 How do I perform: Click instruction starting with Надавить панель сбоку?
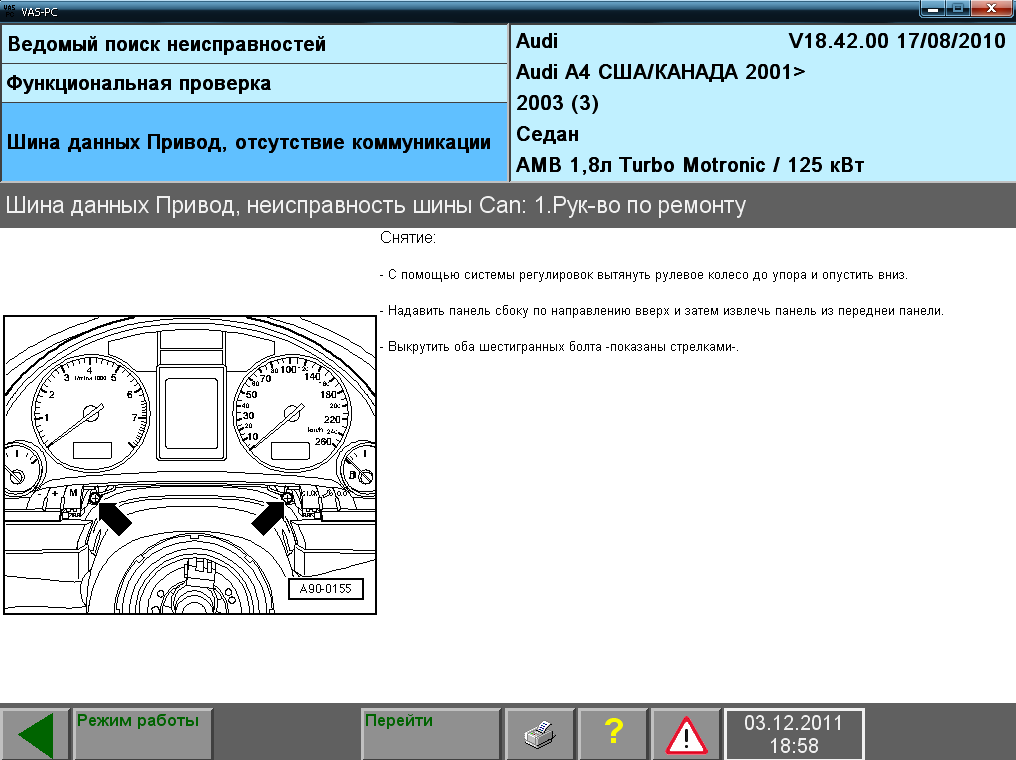point(662,311)
